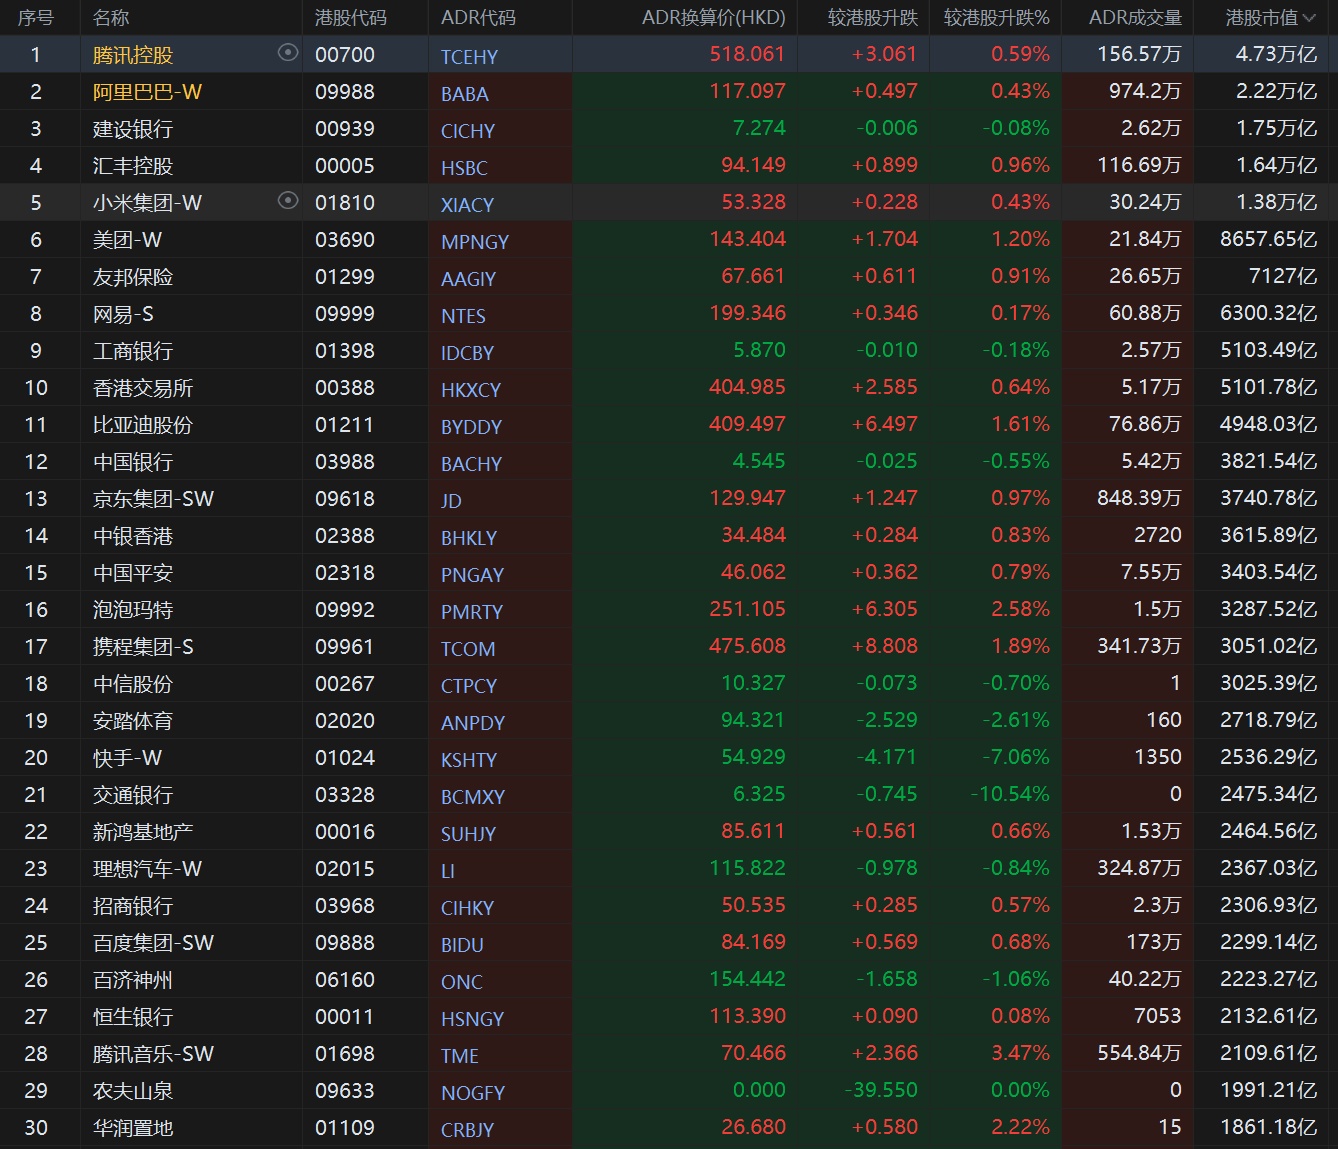Select the 阿里巴巴-W stock name
Image resolution: width=1338 pixels, height=1149 pixels.
[x=147, y=92]
